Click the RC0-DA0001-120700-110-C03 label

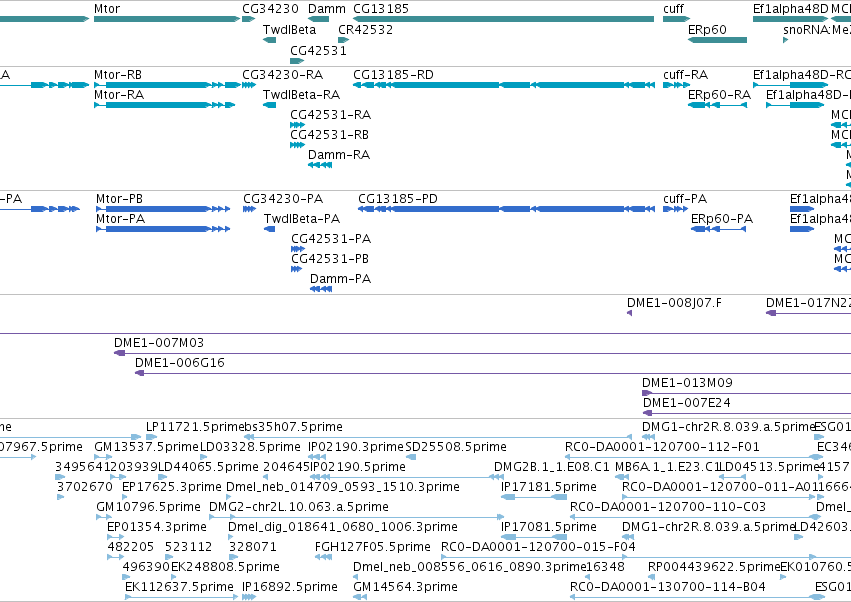point(668,507)
